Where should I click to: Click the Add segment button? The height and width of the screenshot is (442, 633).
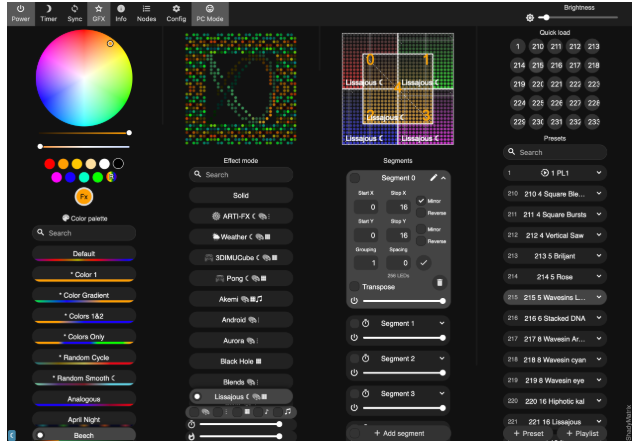[x=397, y=432]
